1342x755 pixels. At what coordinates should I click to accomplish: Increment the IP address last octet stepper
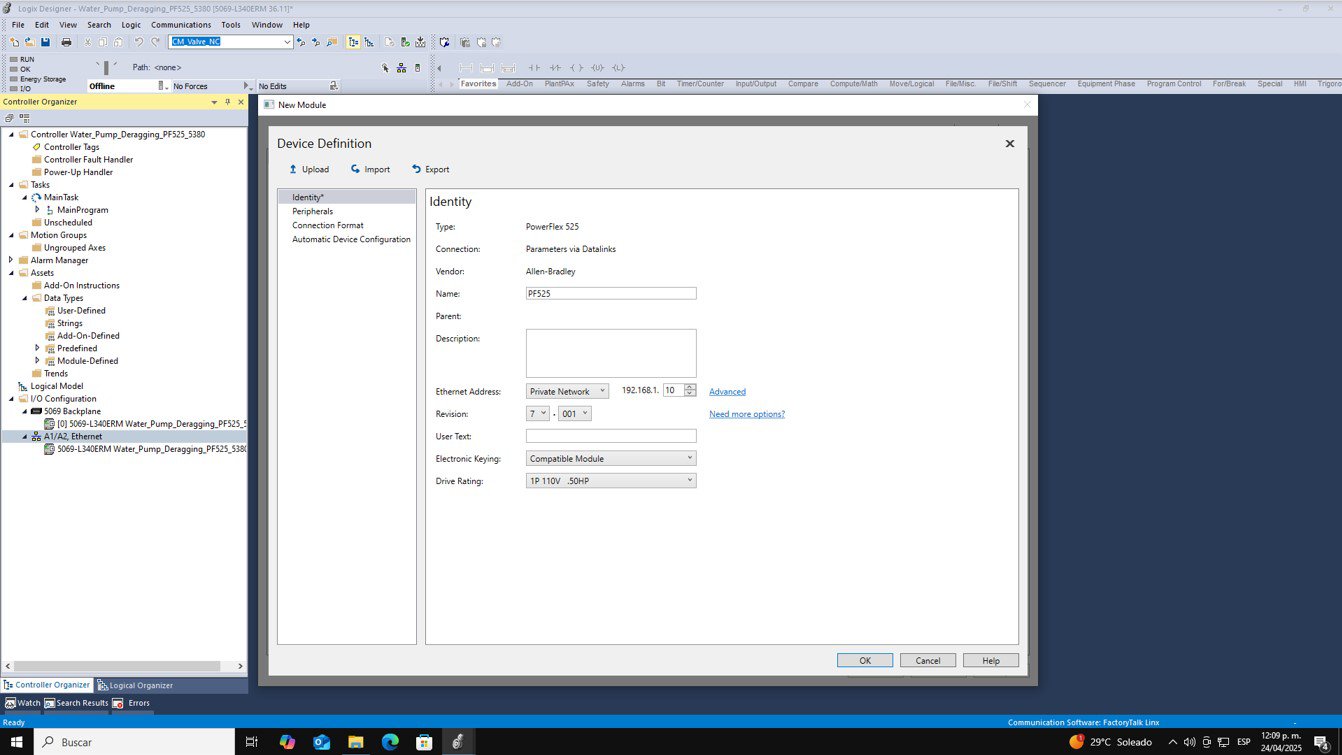coord(690,388)
